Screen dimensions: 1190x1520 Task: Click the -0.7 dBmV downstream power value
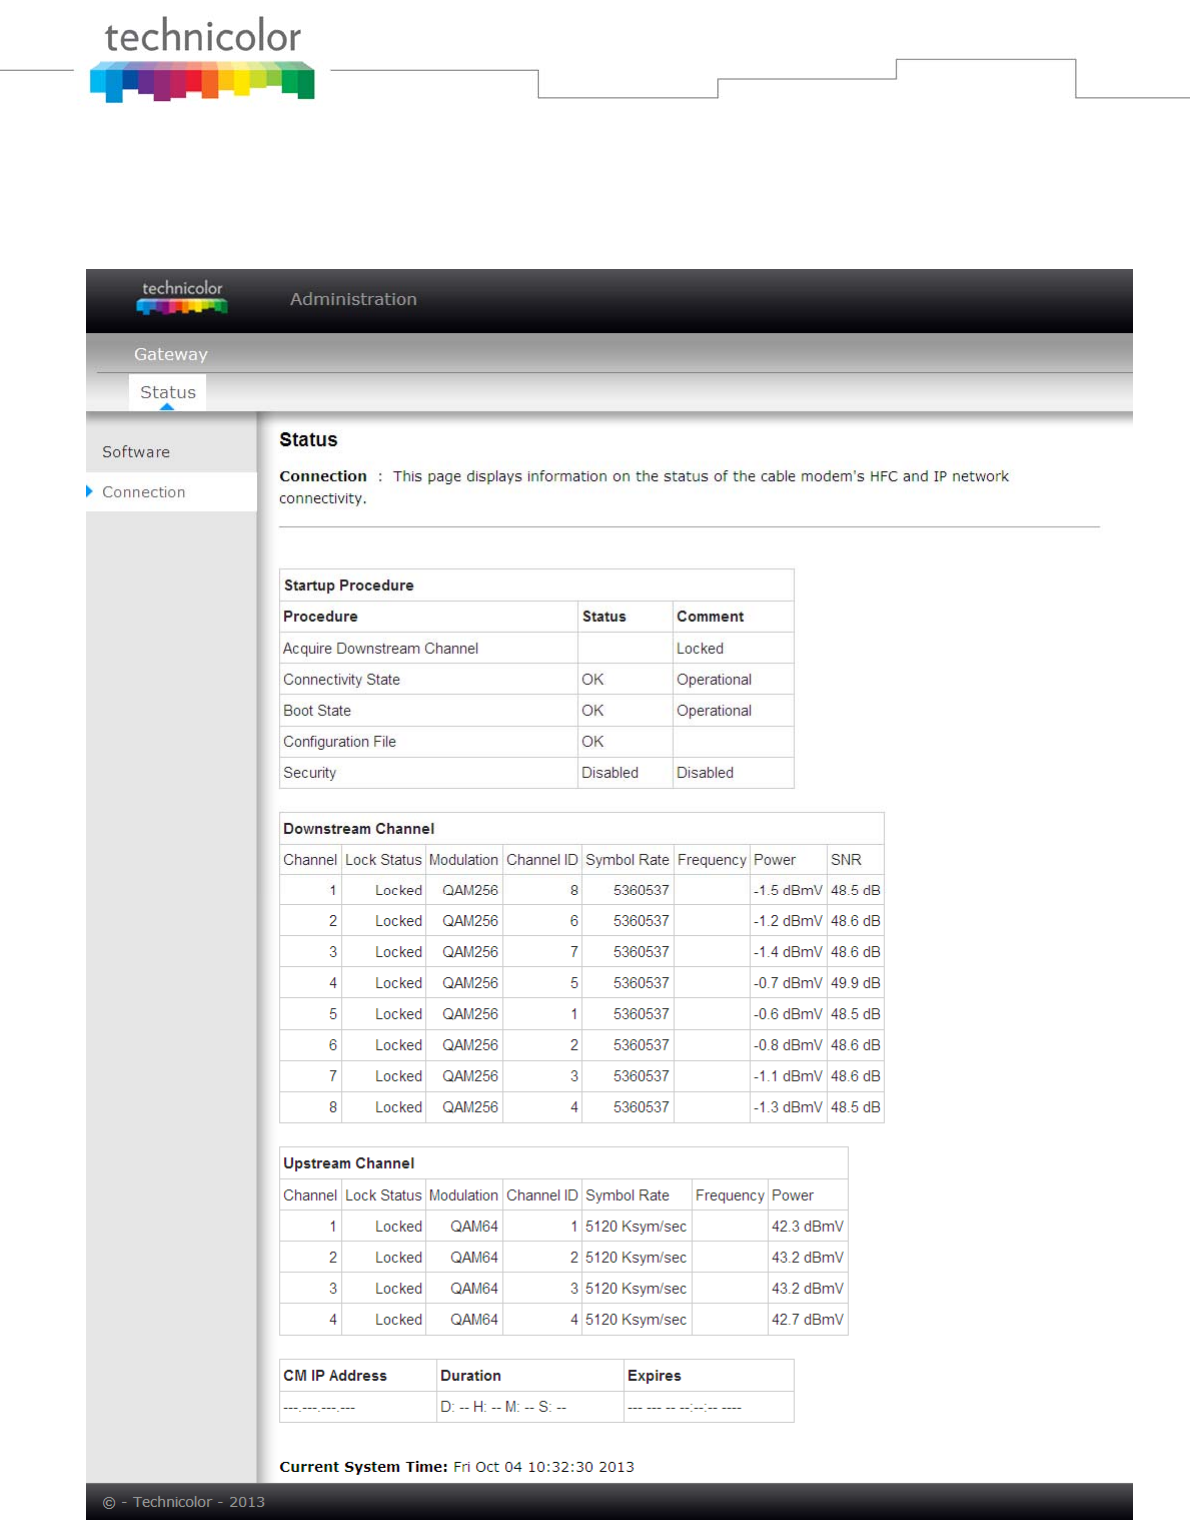pos(788,983)
